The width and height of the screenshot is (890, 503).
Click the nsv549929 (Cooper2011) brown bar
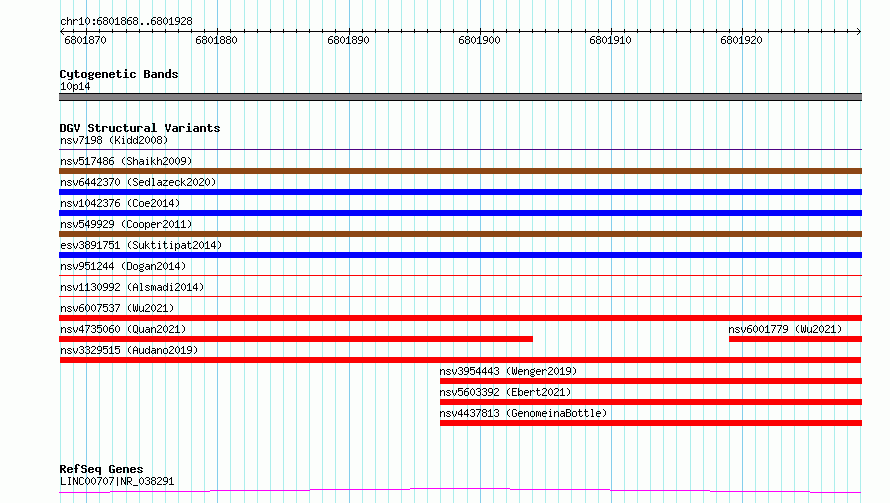pos(460,234)
